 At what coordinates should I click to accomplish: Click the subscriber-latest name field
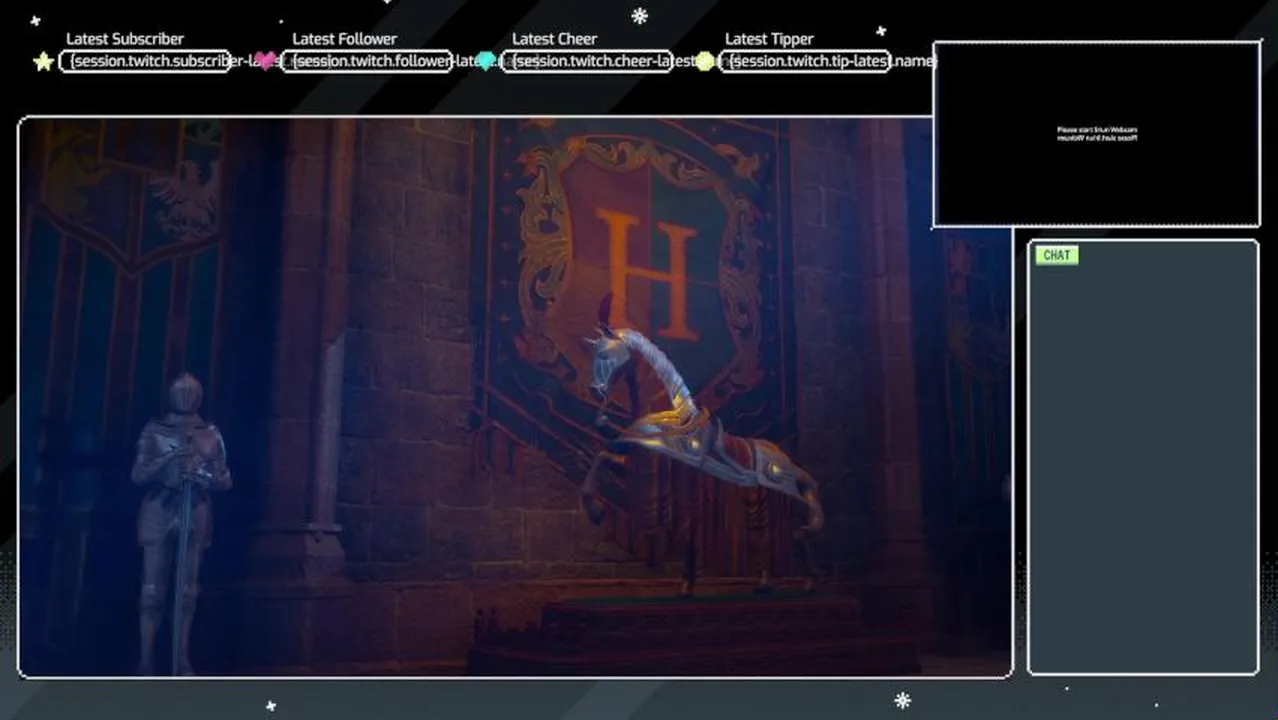point(146,62)
